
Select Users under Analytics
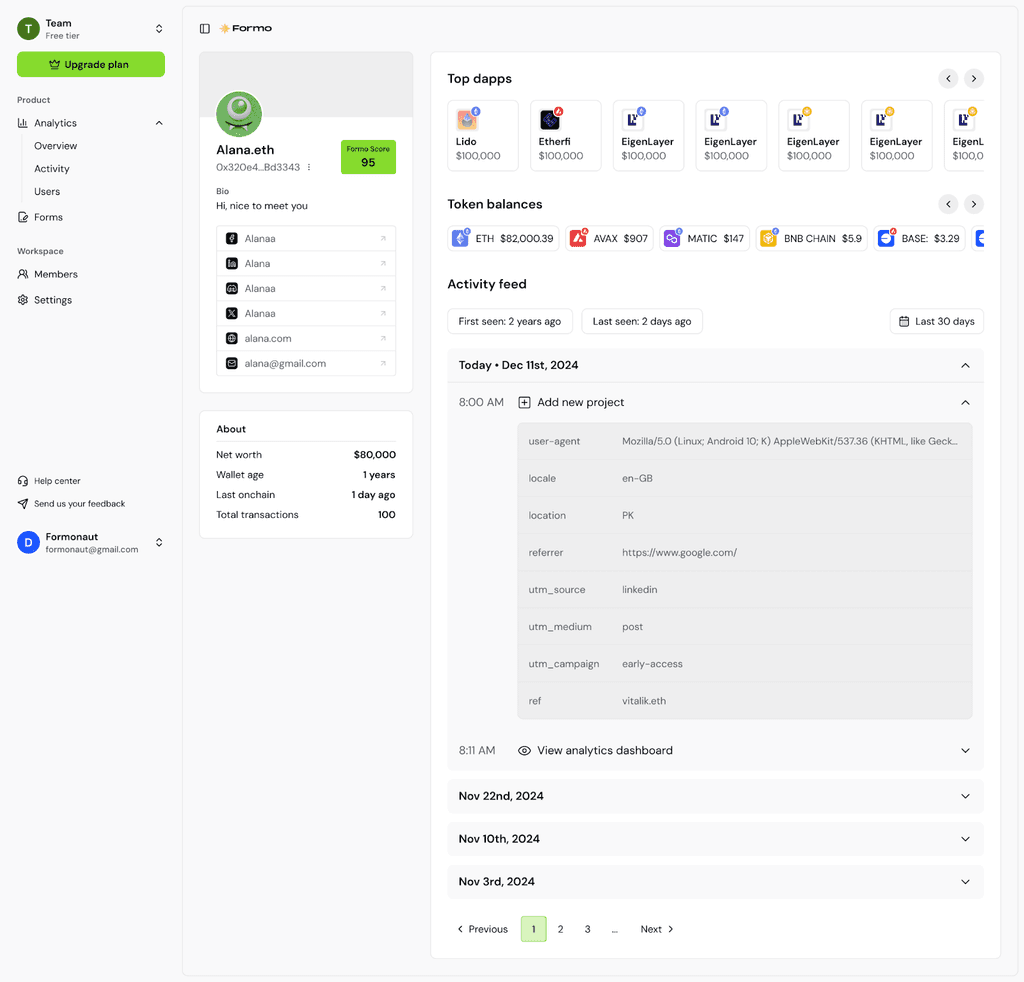47,192
